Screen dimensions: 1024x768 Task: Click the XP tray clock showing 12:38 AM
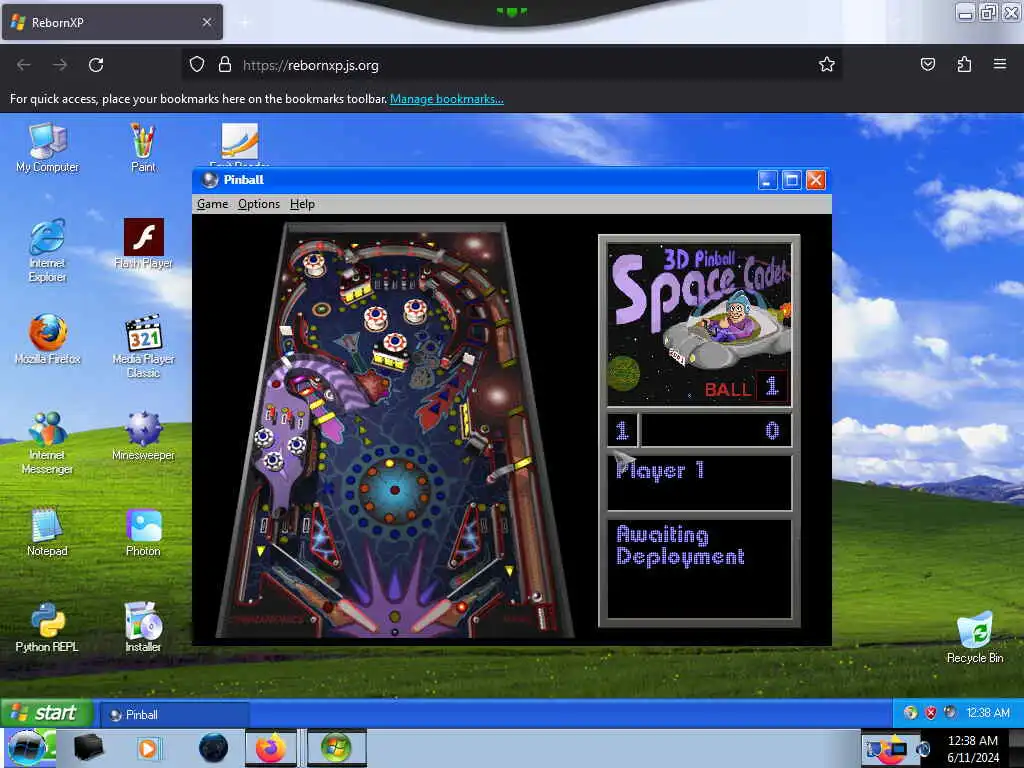(x=987, y=712)
